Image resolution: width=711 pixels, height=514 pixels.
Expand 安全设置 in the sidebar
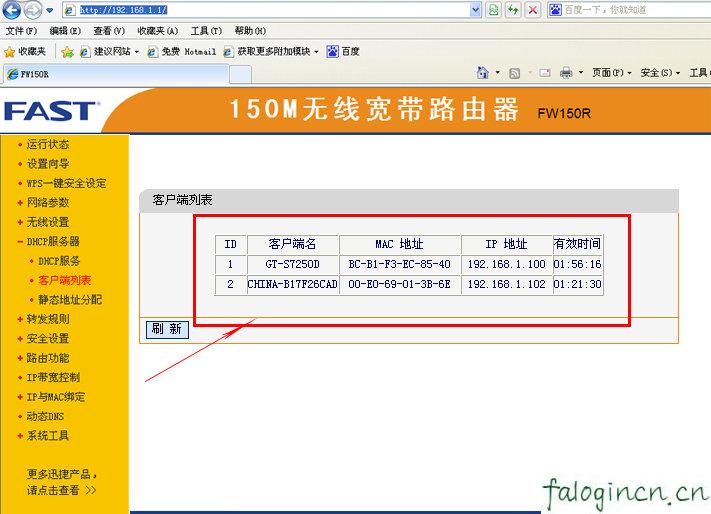click(x=48, y=339)
